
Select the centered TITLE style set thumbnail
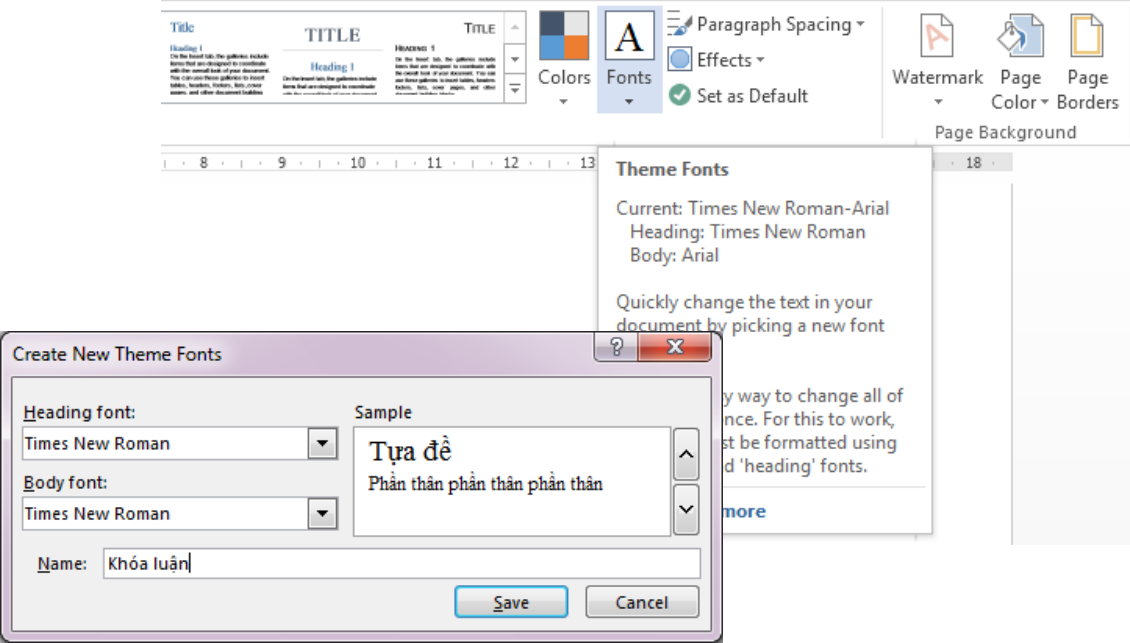click(332, 58)
